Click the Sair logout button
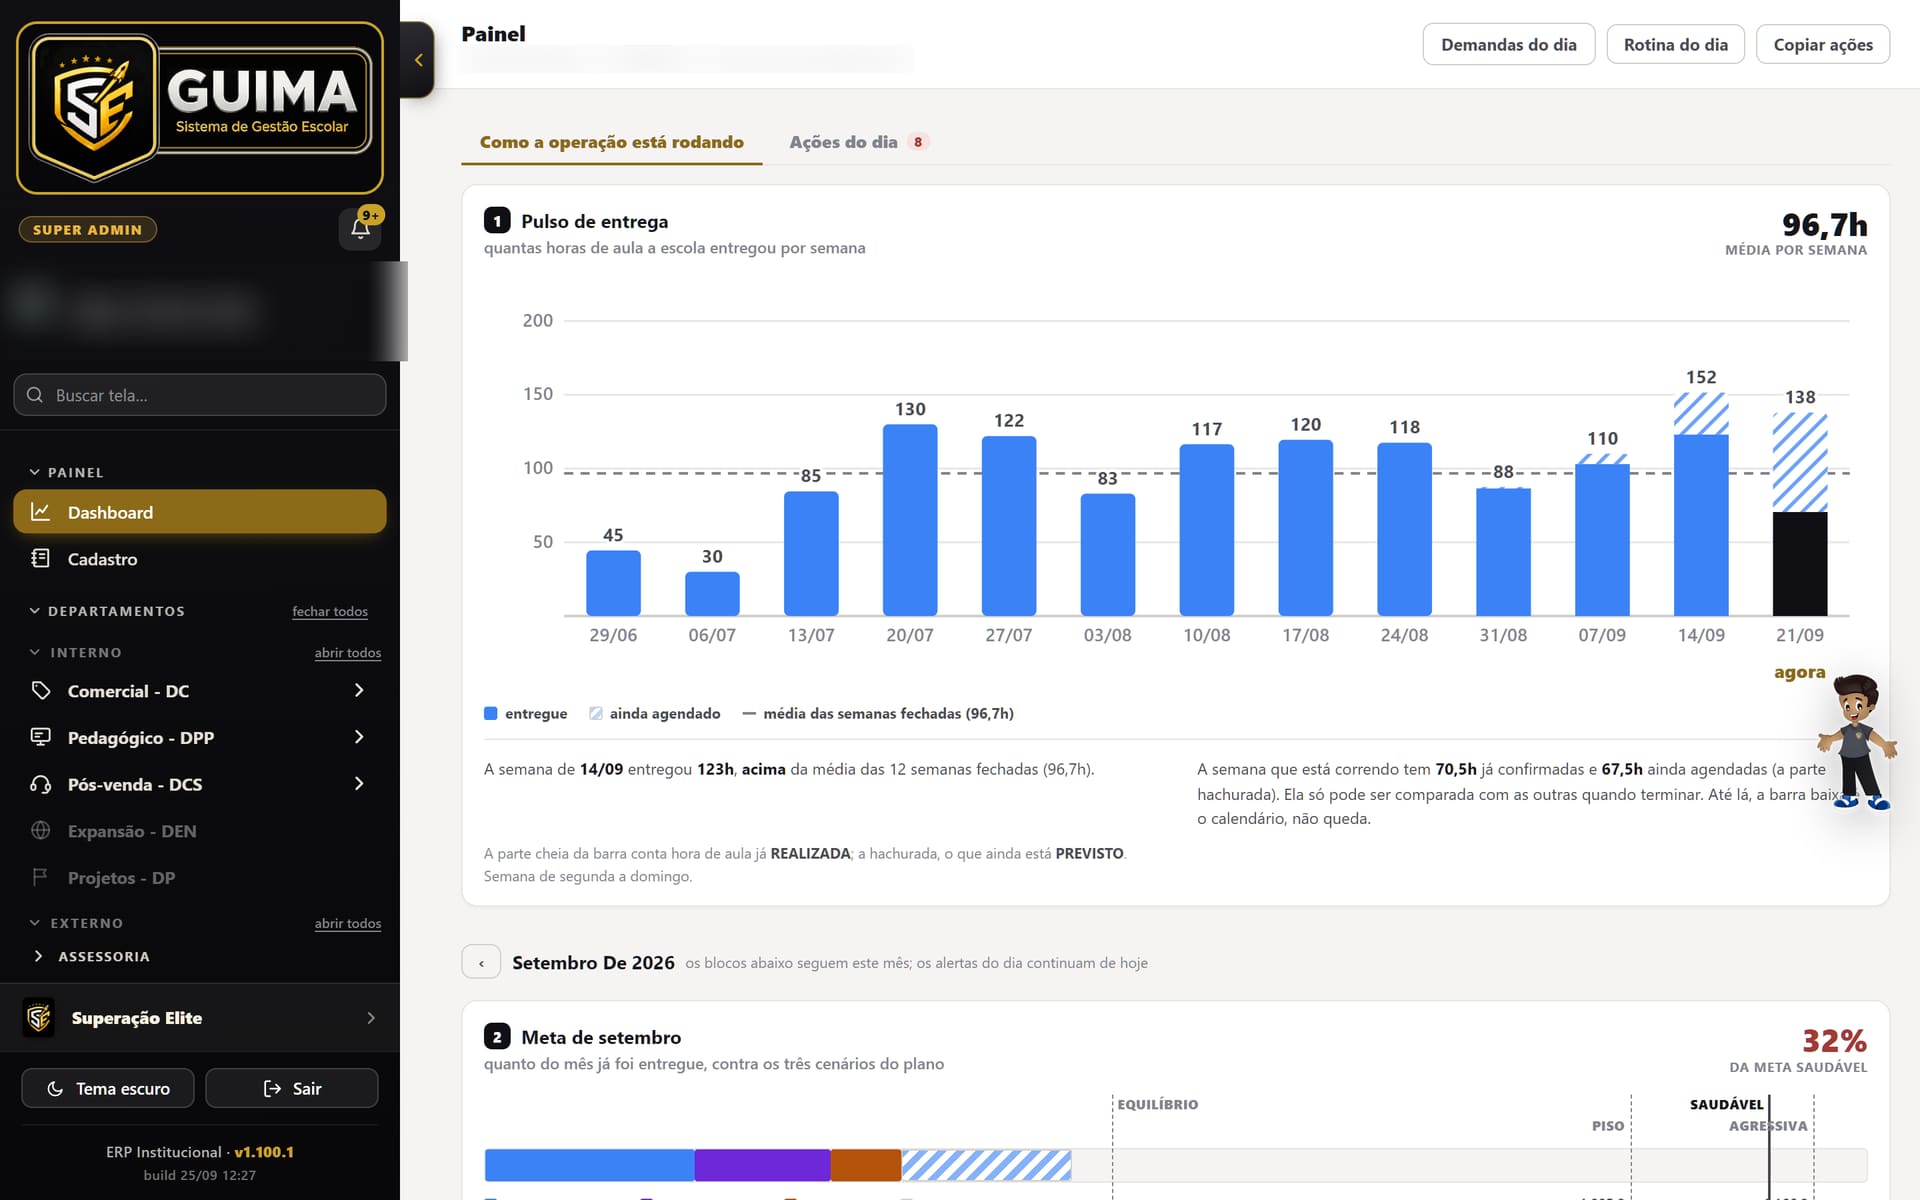 click(292, 1088)
